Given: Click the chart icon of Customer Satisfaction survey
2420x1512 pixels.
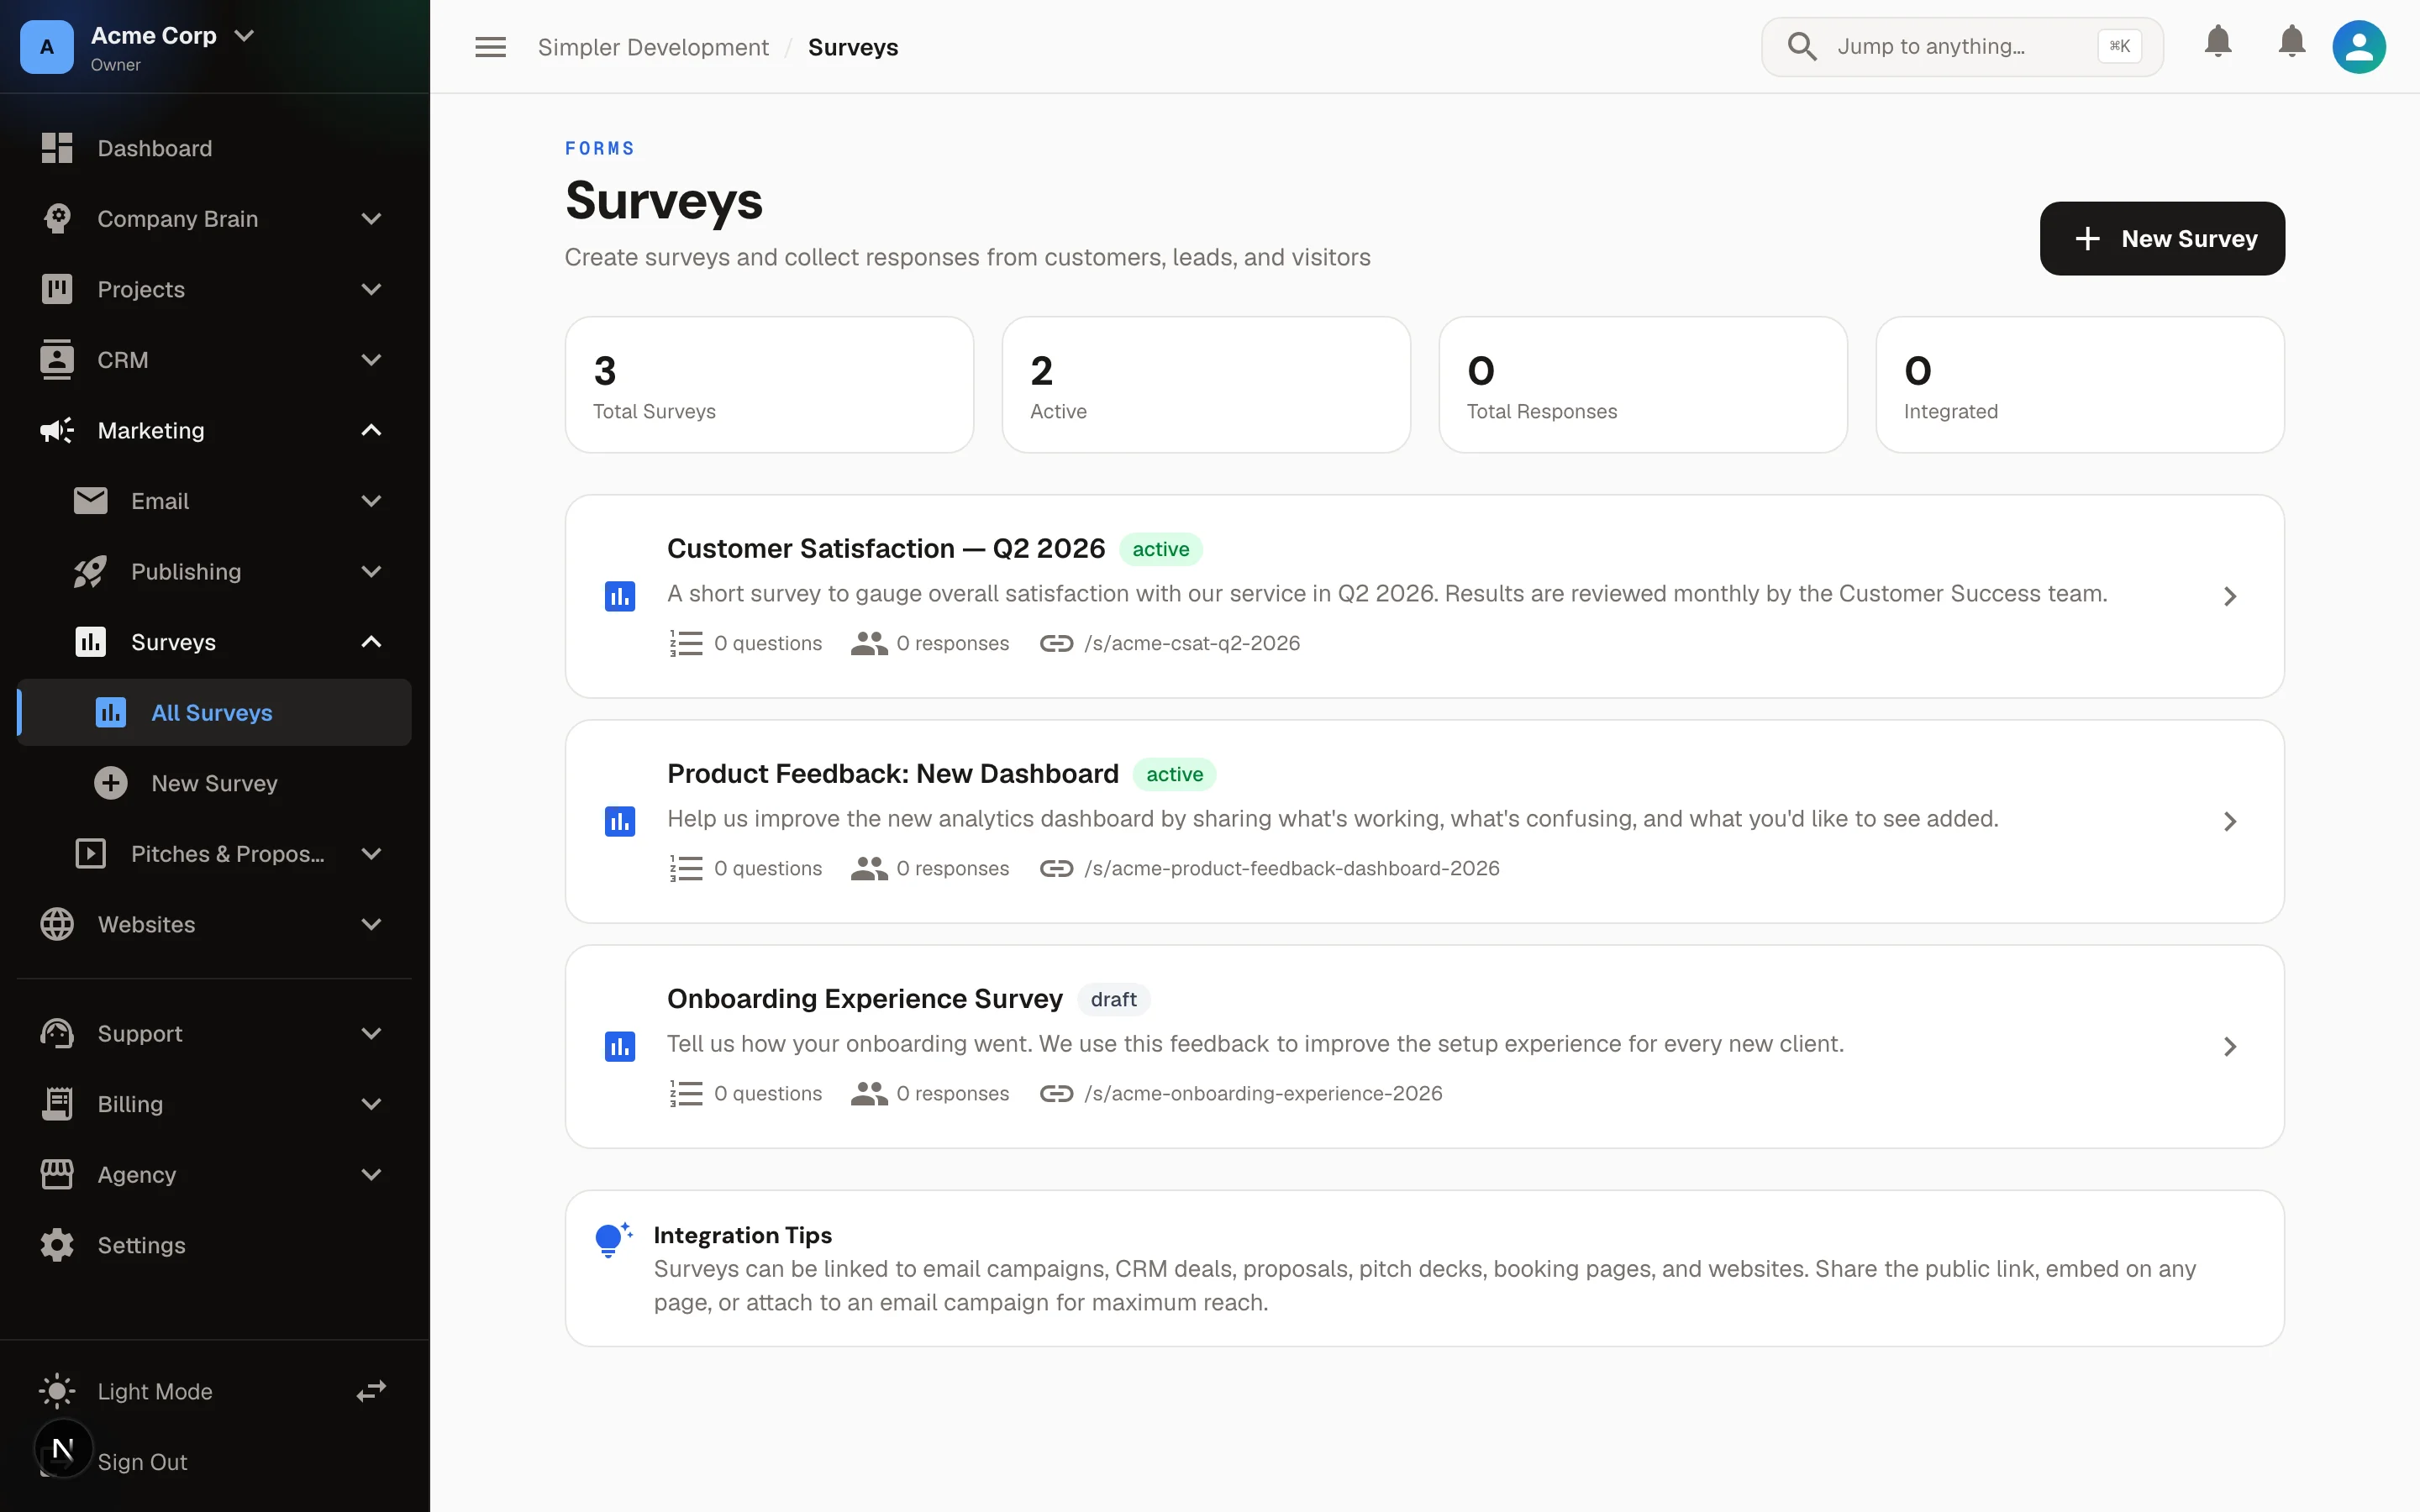Looking at the screenshot, I should (620, 596).
